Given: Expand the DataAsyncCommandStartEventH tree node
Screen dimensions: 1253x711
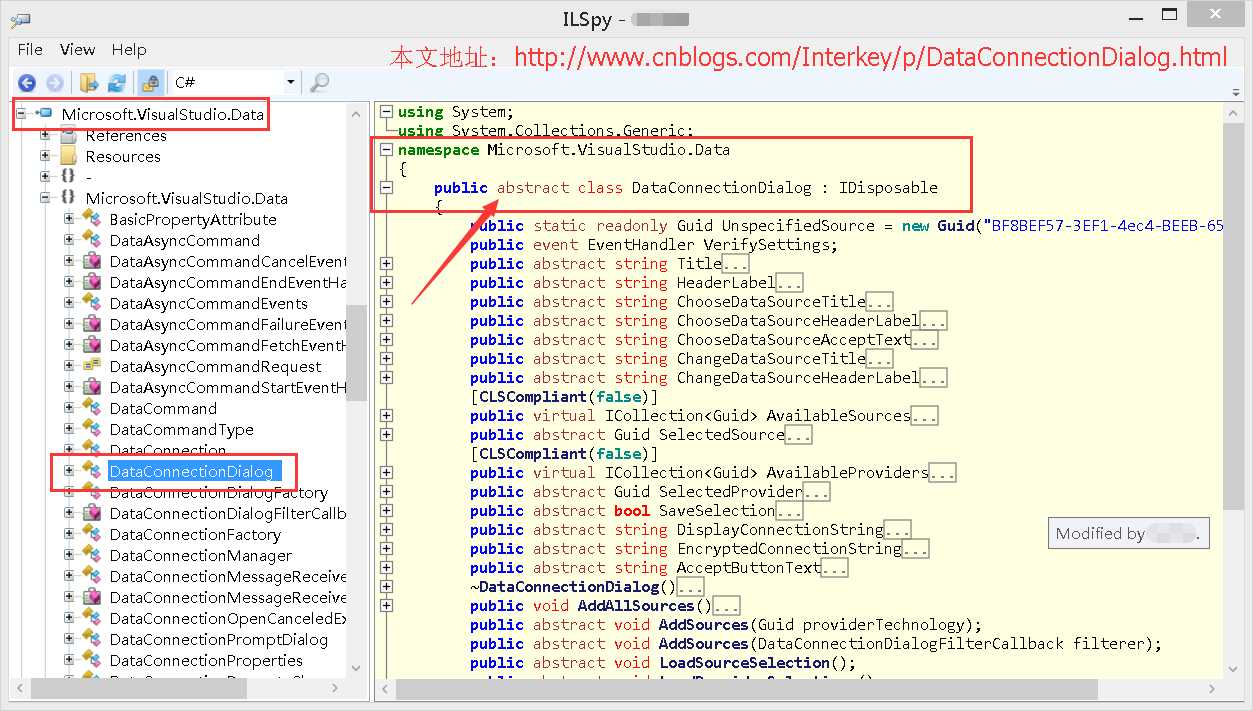Looking at the screenshot, I should click(x=69, y=387).
